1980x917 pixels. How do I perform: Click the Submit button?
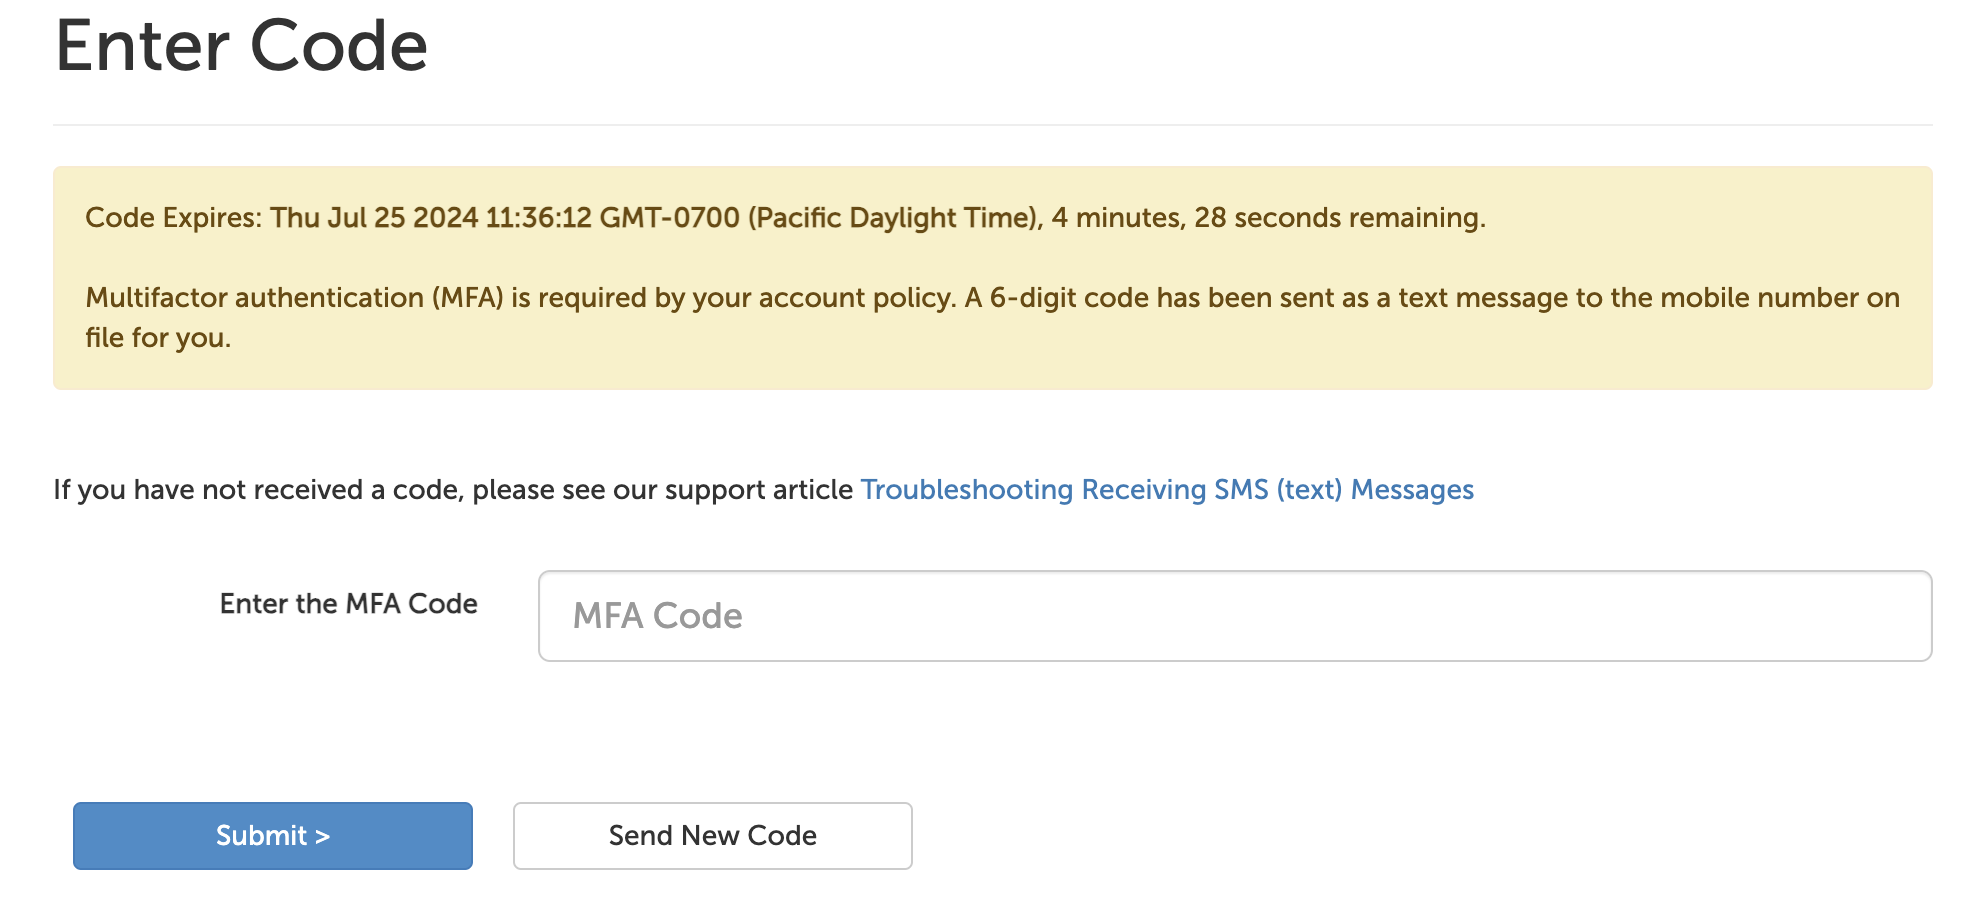point(272,836)
